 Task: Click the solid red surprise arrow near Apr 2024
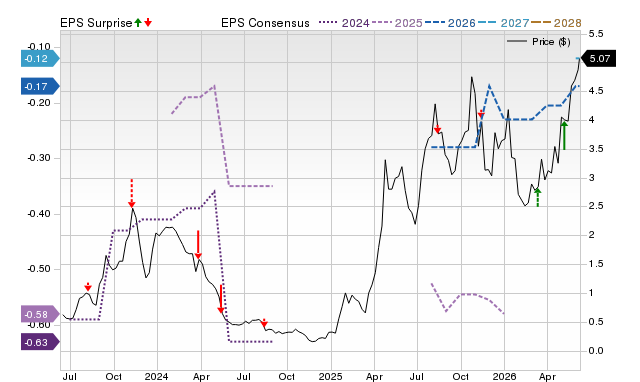coord(198,245)
